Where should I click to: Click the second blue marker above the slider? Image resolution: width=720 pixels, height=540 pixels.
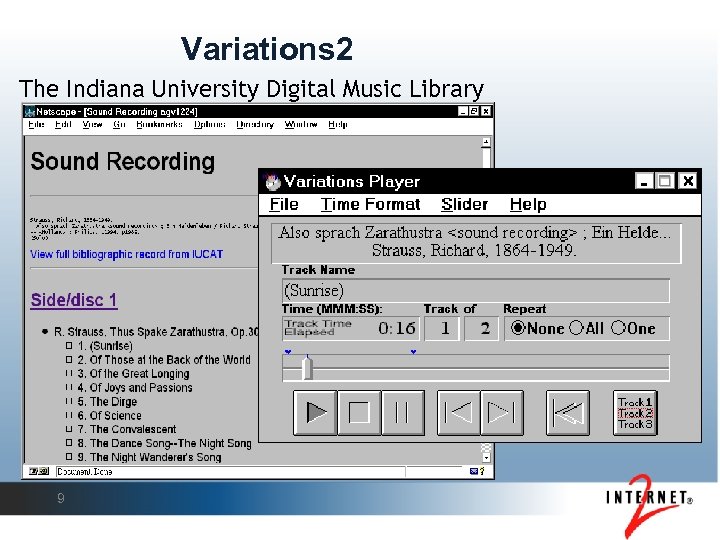413,352
